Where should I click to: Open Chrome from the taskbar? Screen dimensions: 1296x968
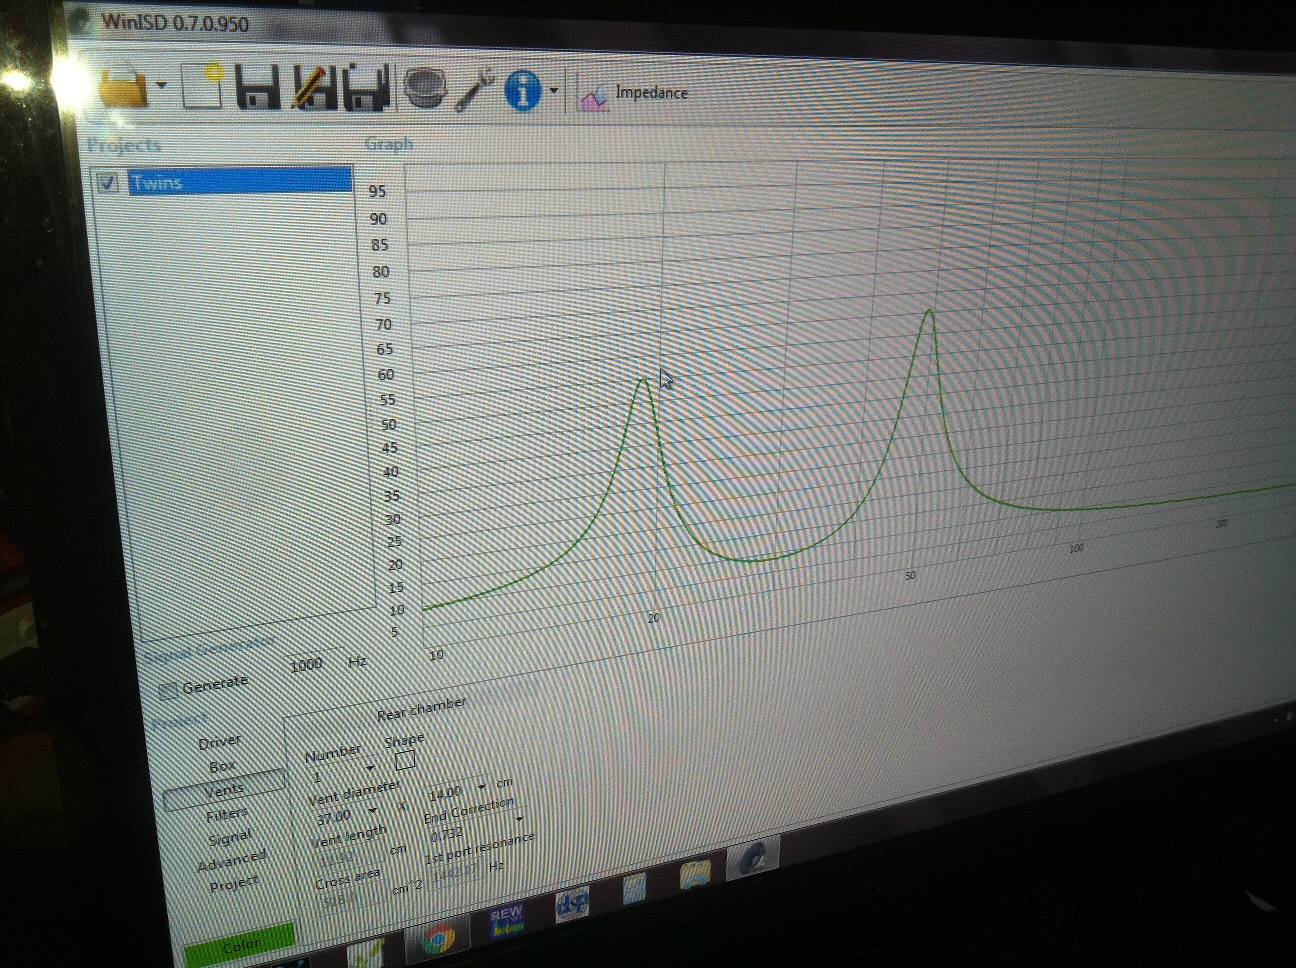click(x=437, y=941)
